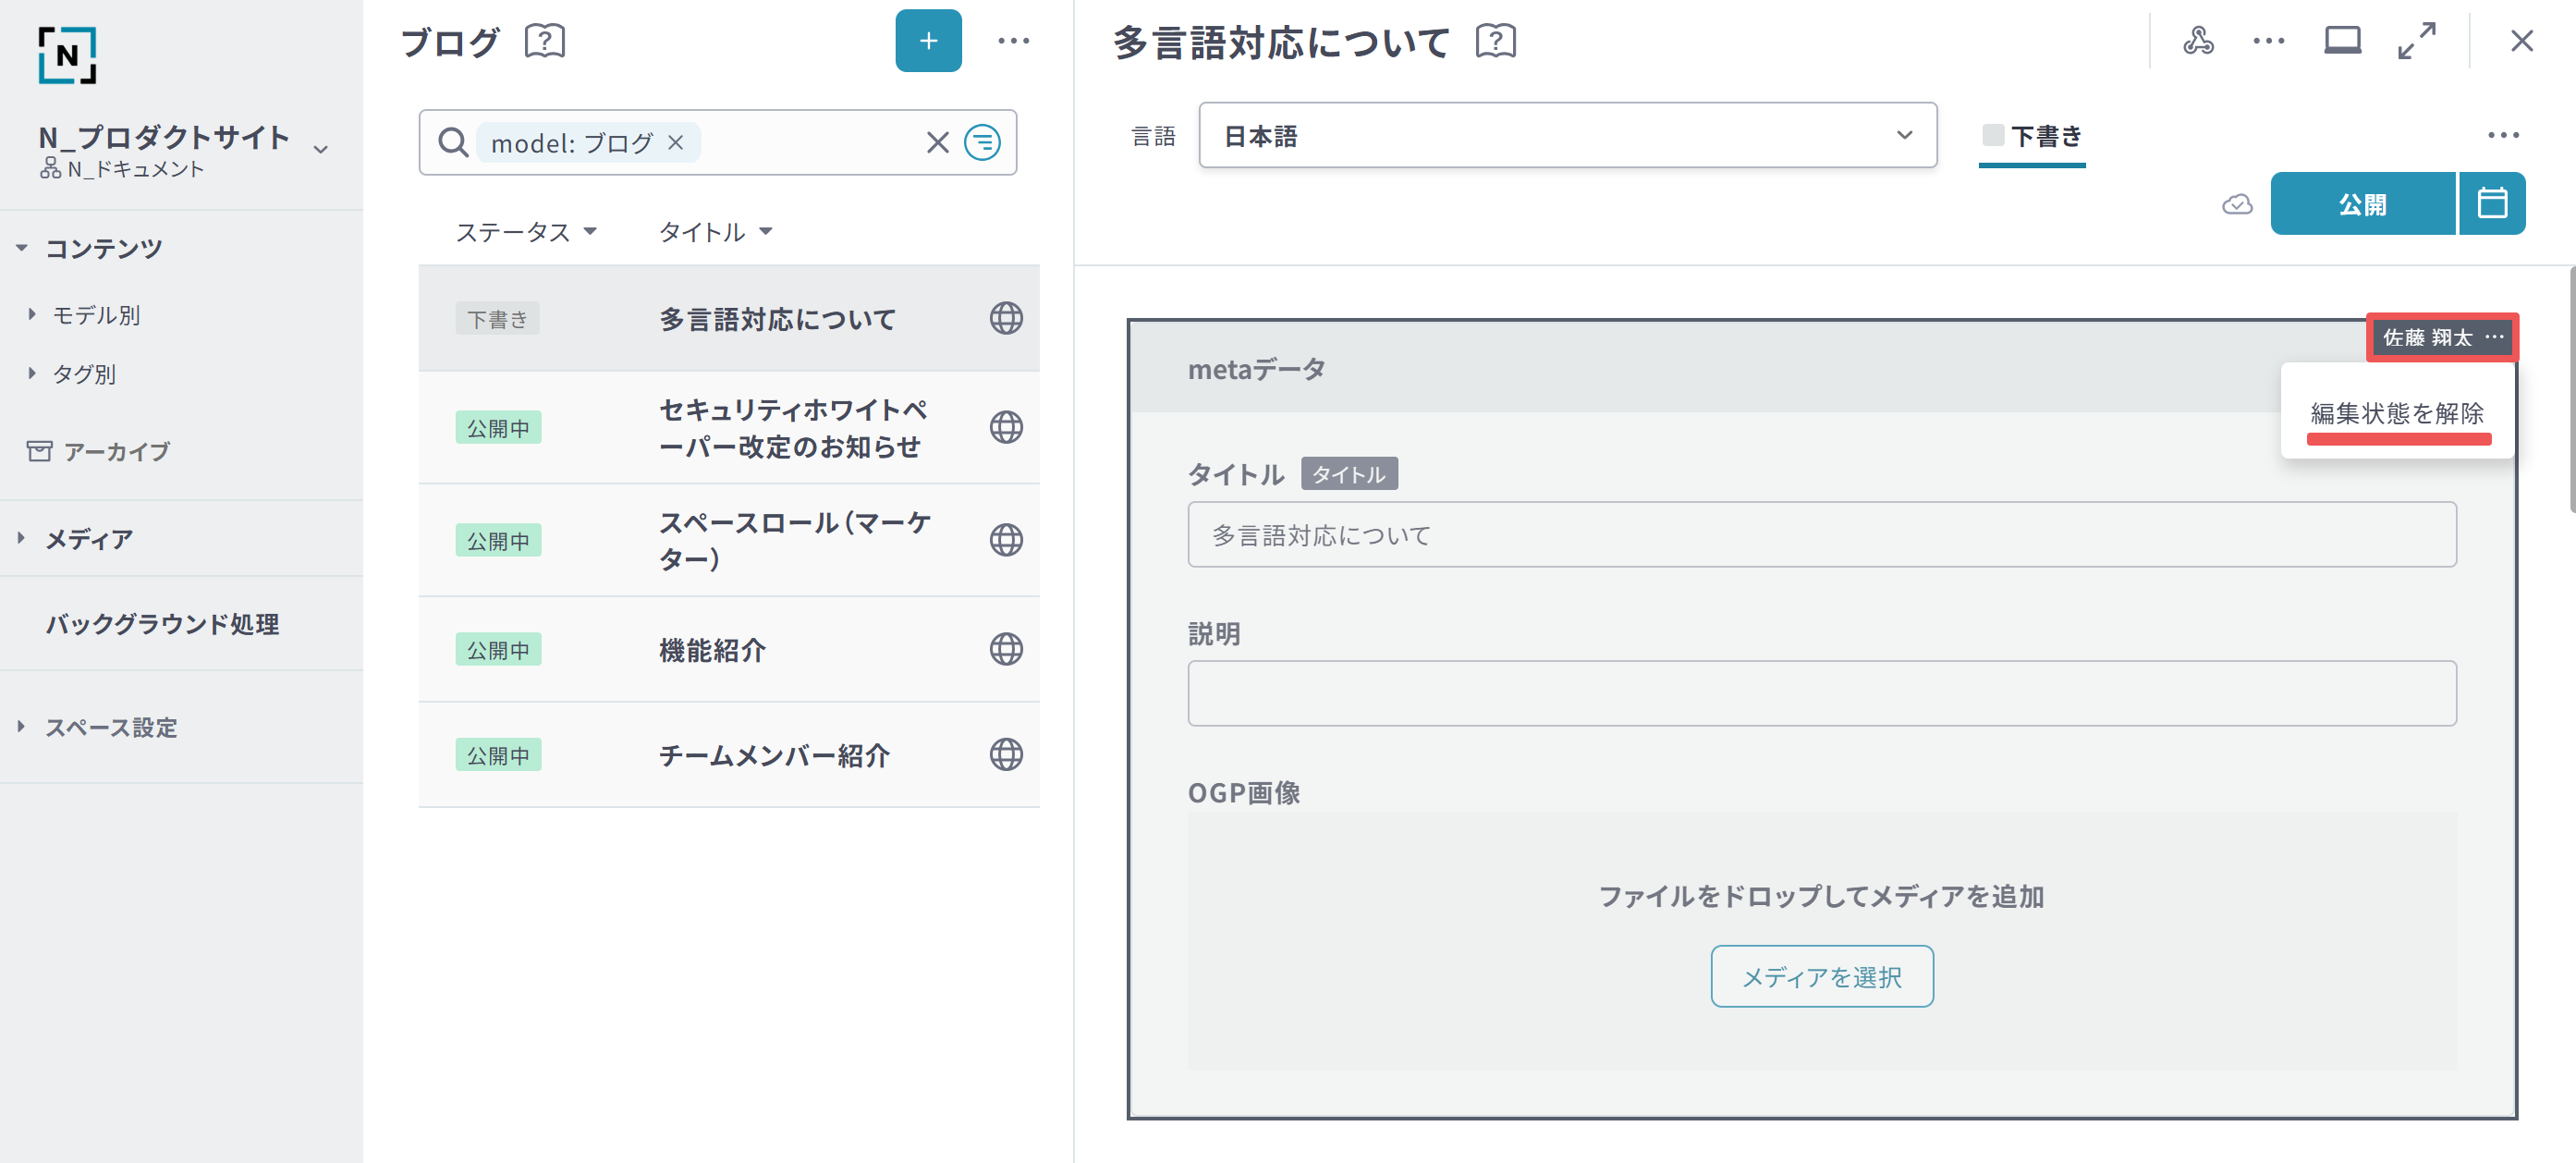Click the globe icon for 機能紹介 row
2576x1163 pixels.
pos(1005,650)
